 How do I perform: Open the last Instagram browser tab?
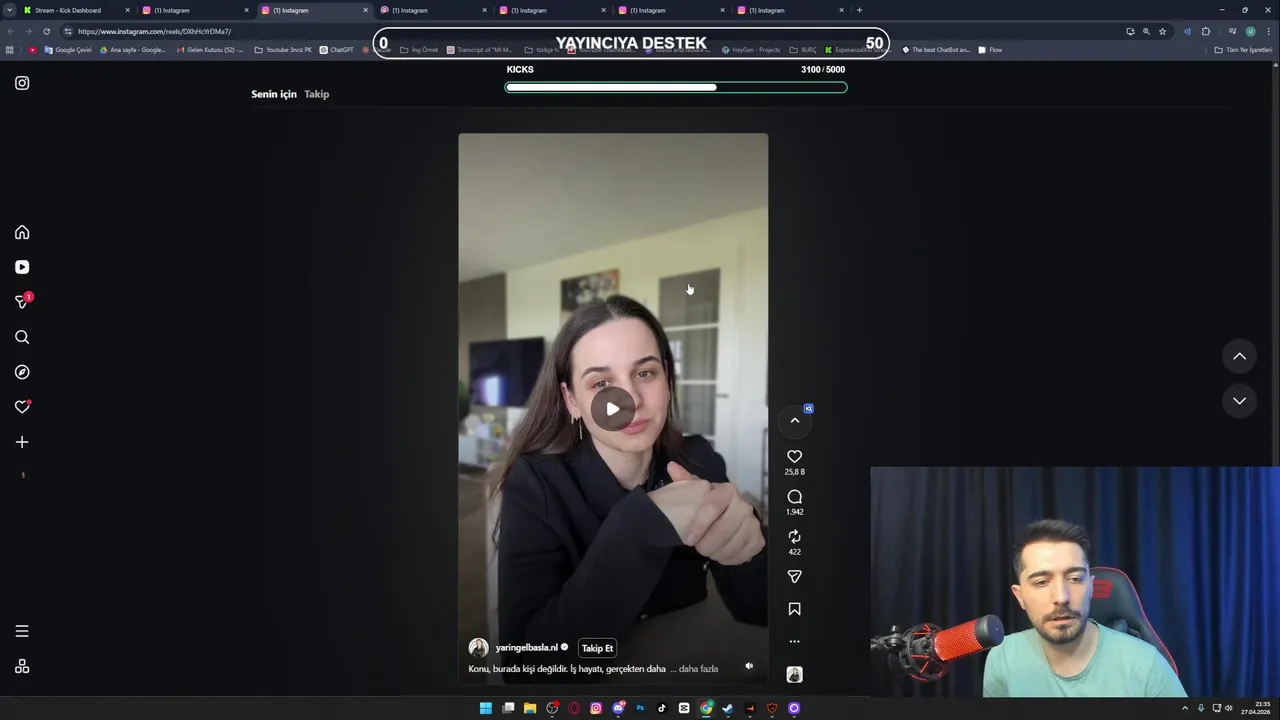790,10
